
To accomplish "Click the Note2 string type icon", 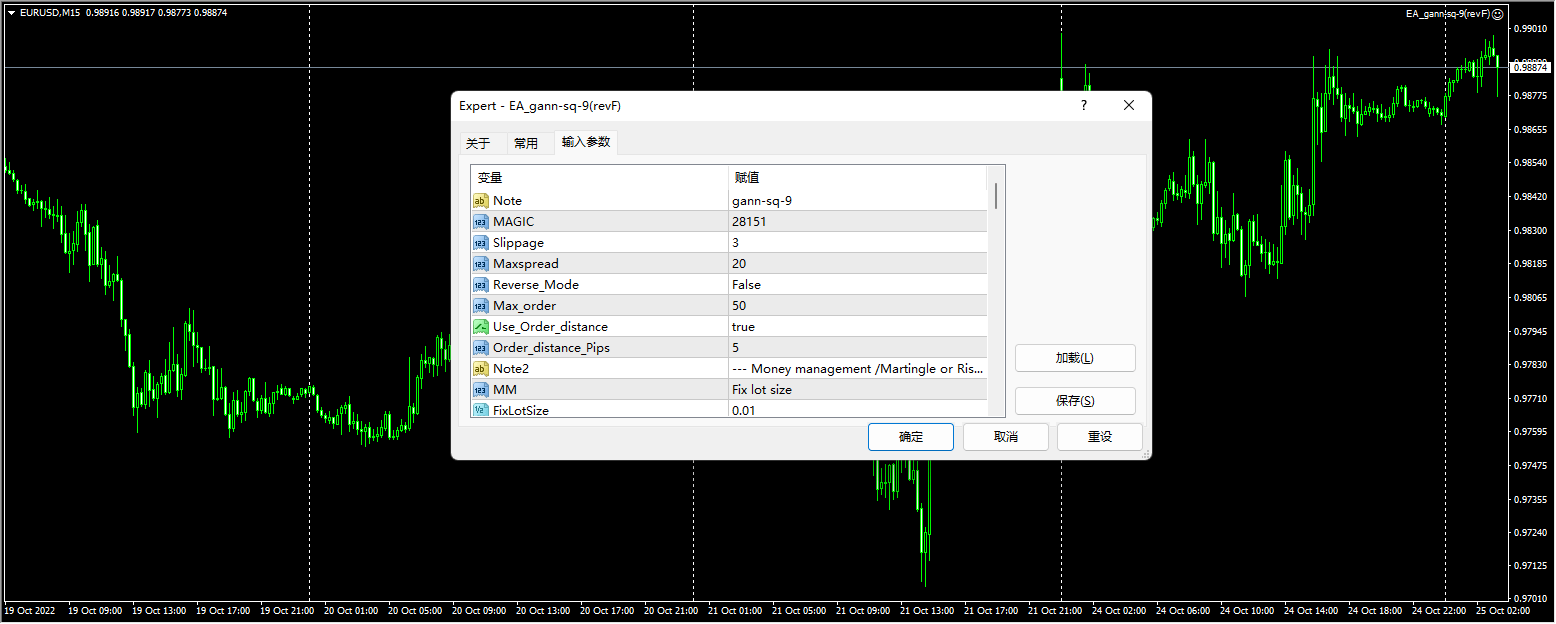I will click(480, 369).
